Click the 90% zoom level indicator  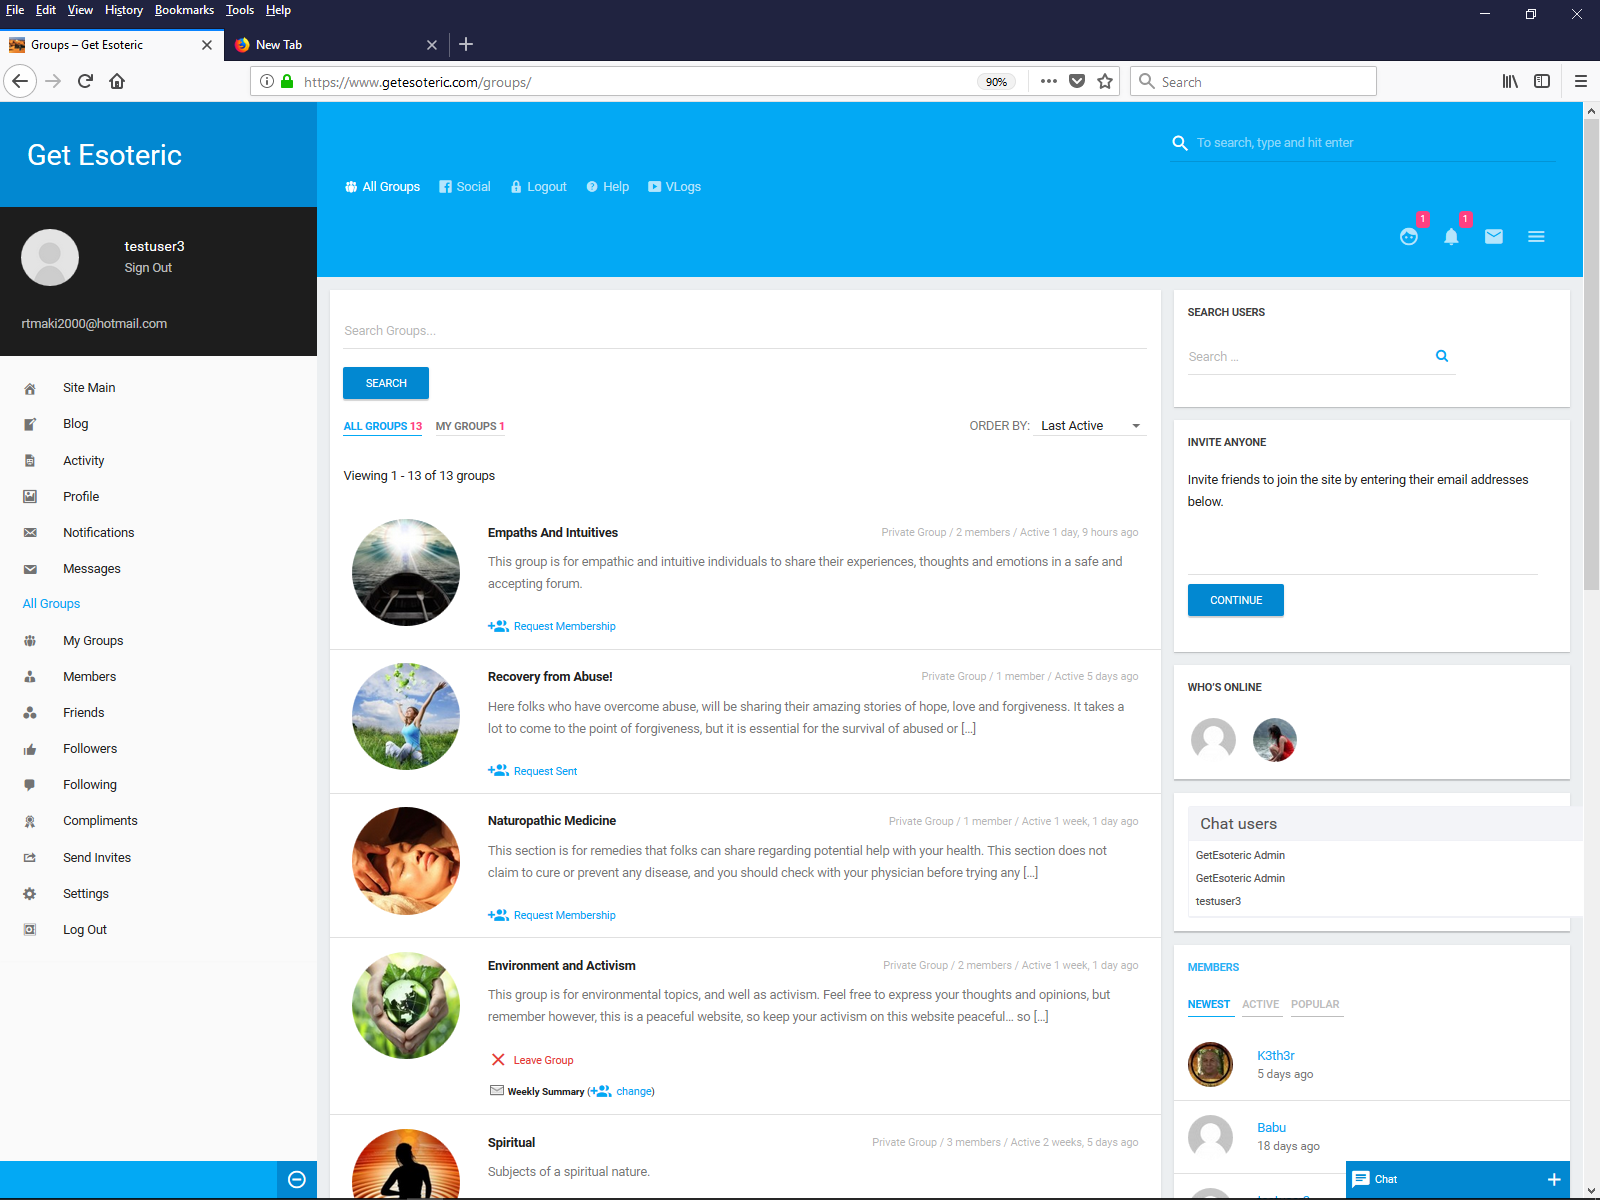click(996, 82)
